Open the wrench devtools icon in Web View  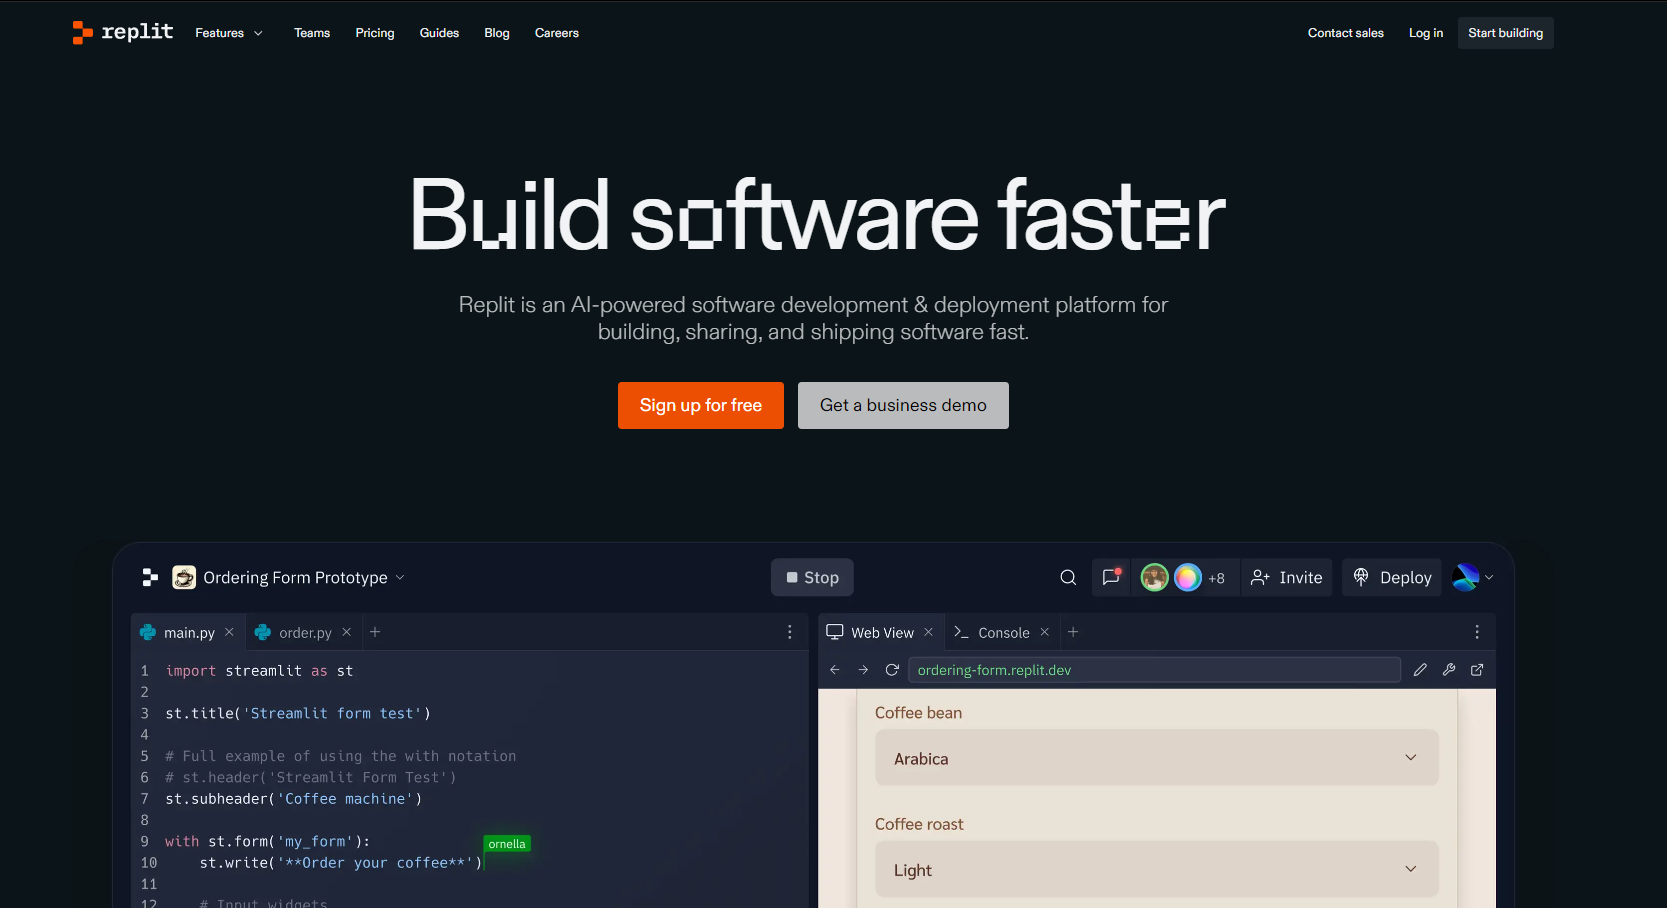coord(1449,670)
